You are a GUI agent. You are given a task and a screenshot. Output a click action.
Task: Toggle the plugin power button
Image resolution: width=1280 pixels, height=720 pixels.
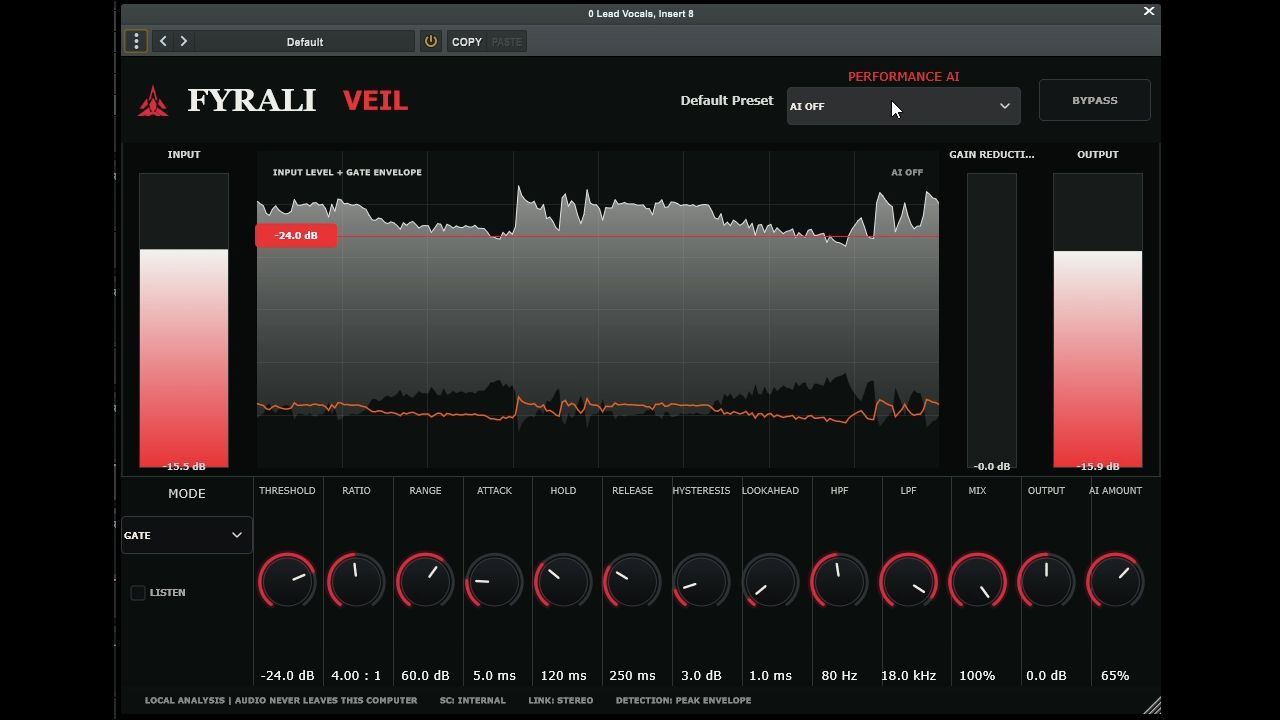point(430,41)
